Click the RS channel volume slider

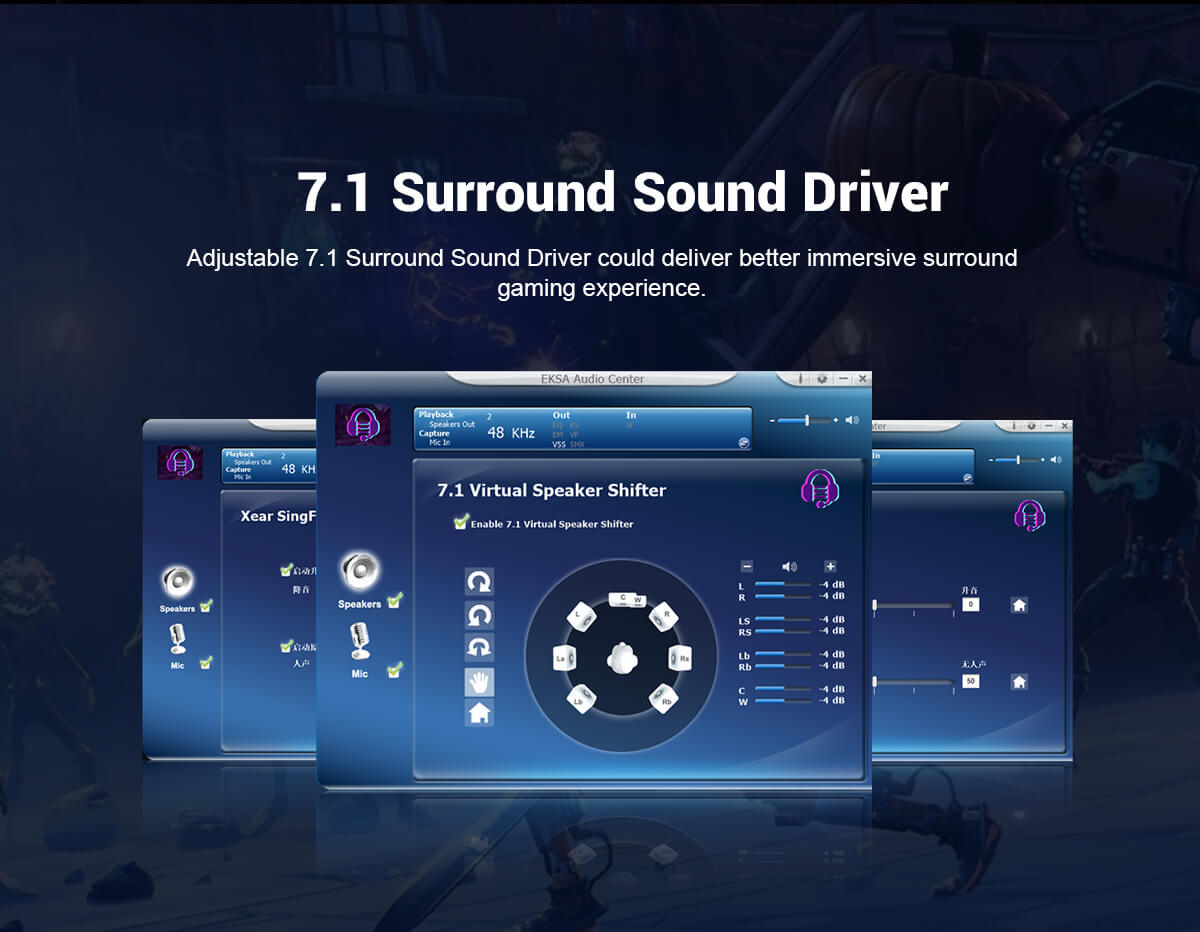click(783, 631)
